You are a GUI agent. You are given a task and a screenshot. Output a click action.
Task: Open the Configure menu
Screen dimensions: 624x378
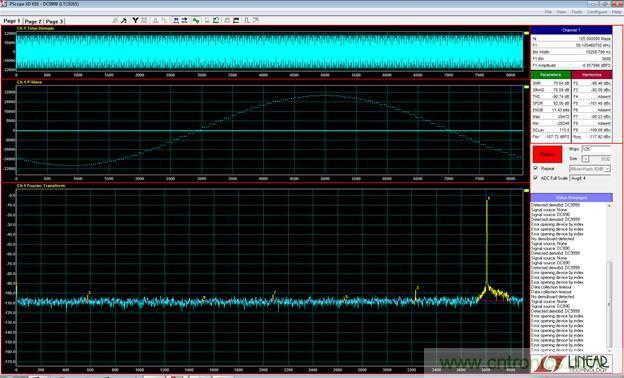pos(597,12)
